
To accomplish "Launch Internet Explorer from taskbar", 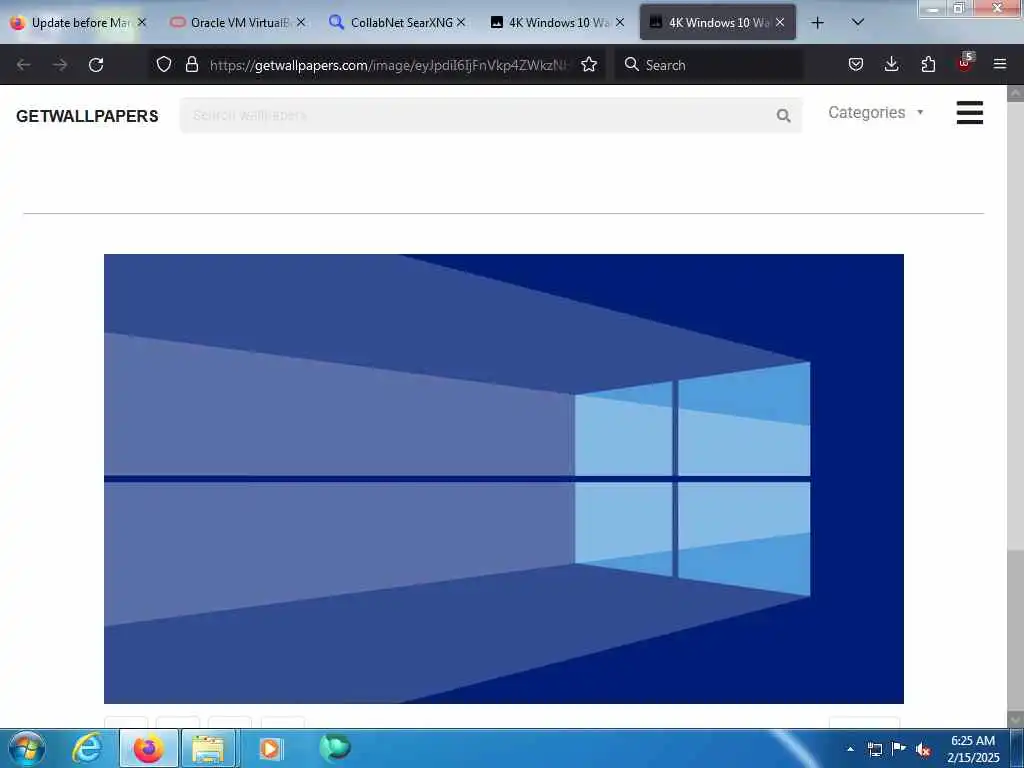I will pos(87,748).
